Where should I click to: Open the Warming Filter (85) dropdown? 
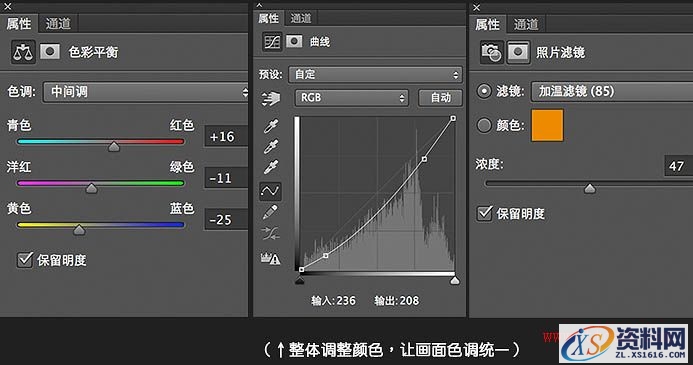[612, 91]
